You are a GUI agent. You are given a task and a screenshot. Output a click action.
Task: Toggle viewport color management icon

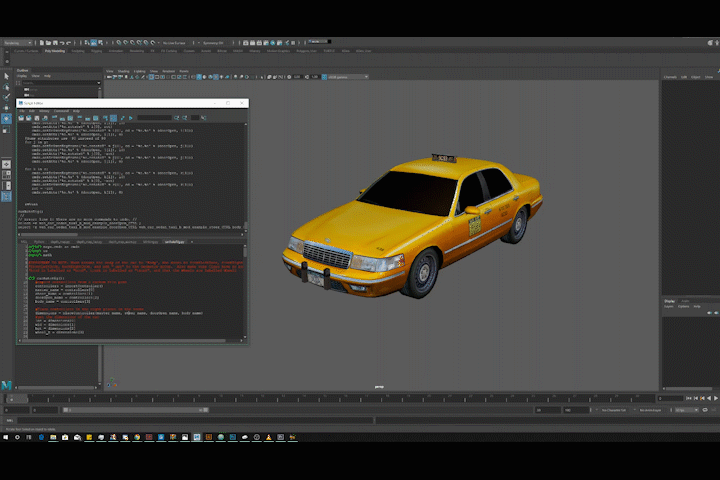(324, 77)
